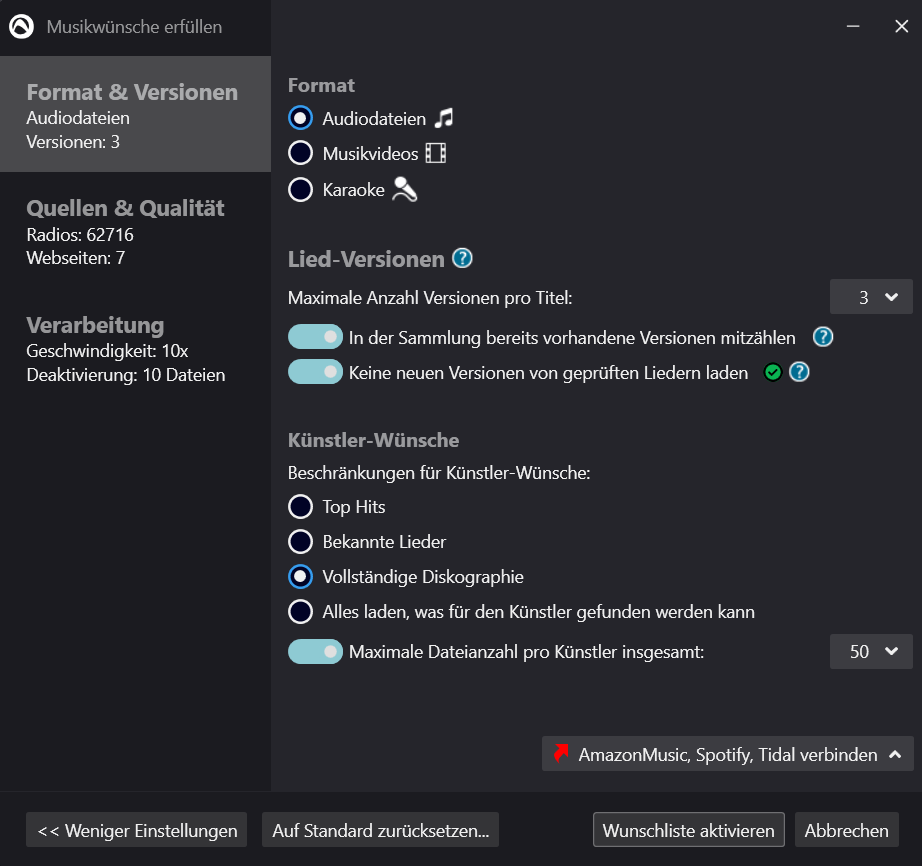
Task: Click the green checkmark icon for geprüften Liedern
Action: coord(773,372)
